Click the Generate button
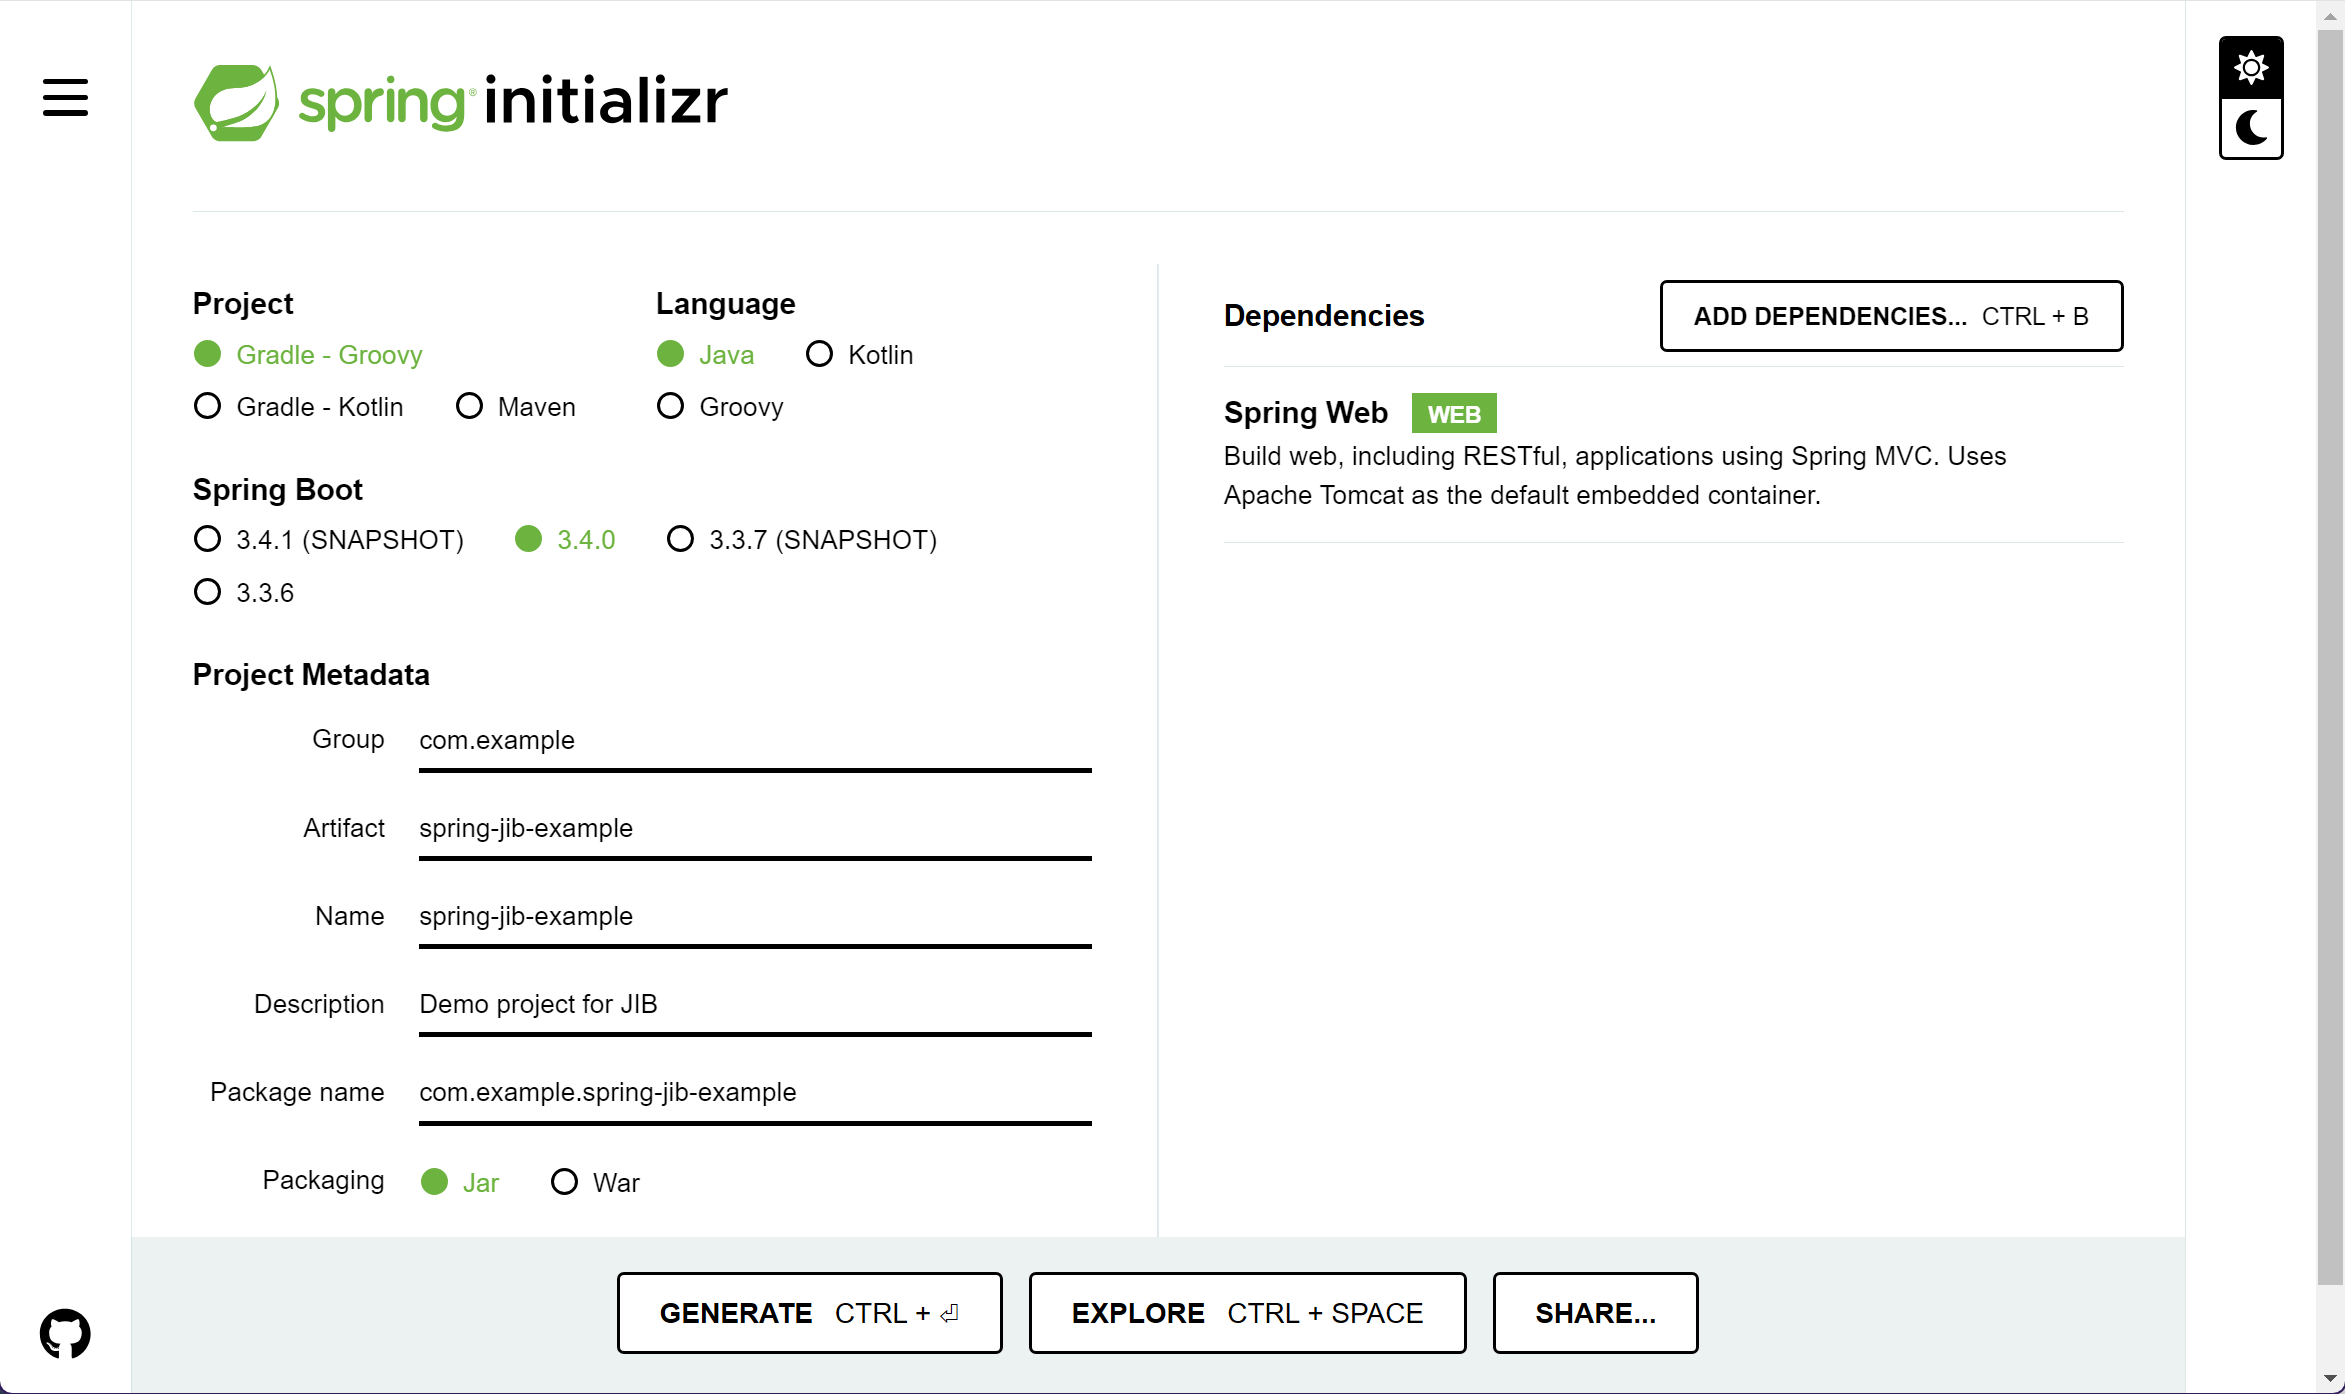2345x1394 pixels. [x=810, y=1313]
